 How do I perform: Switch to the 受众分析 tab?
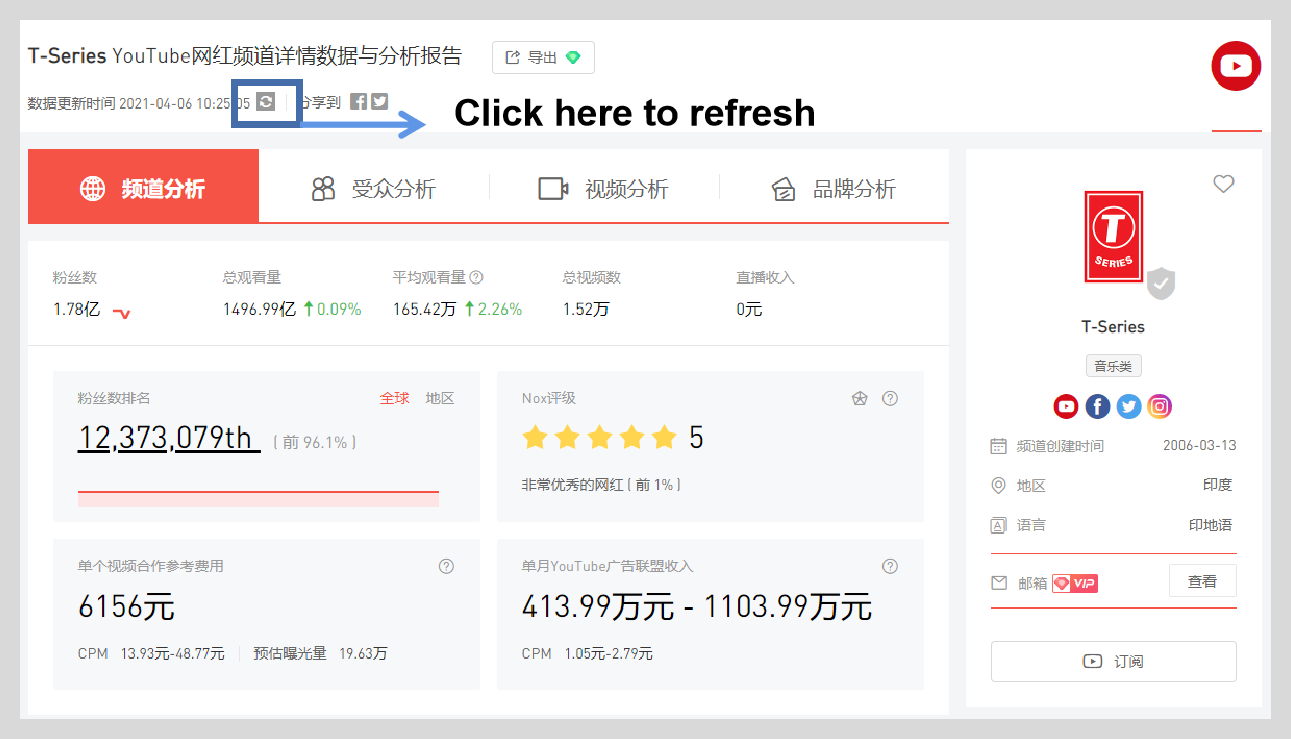(374, 188)
